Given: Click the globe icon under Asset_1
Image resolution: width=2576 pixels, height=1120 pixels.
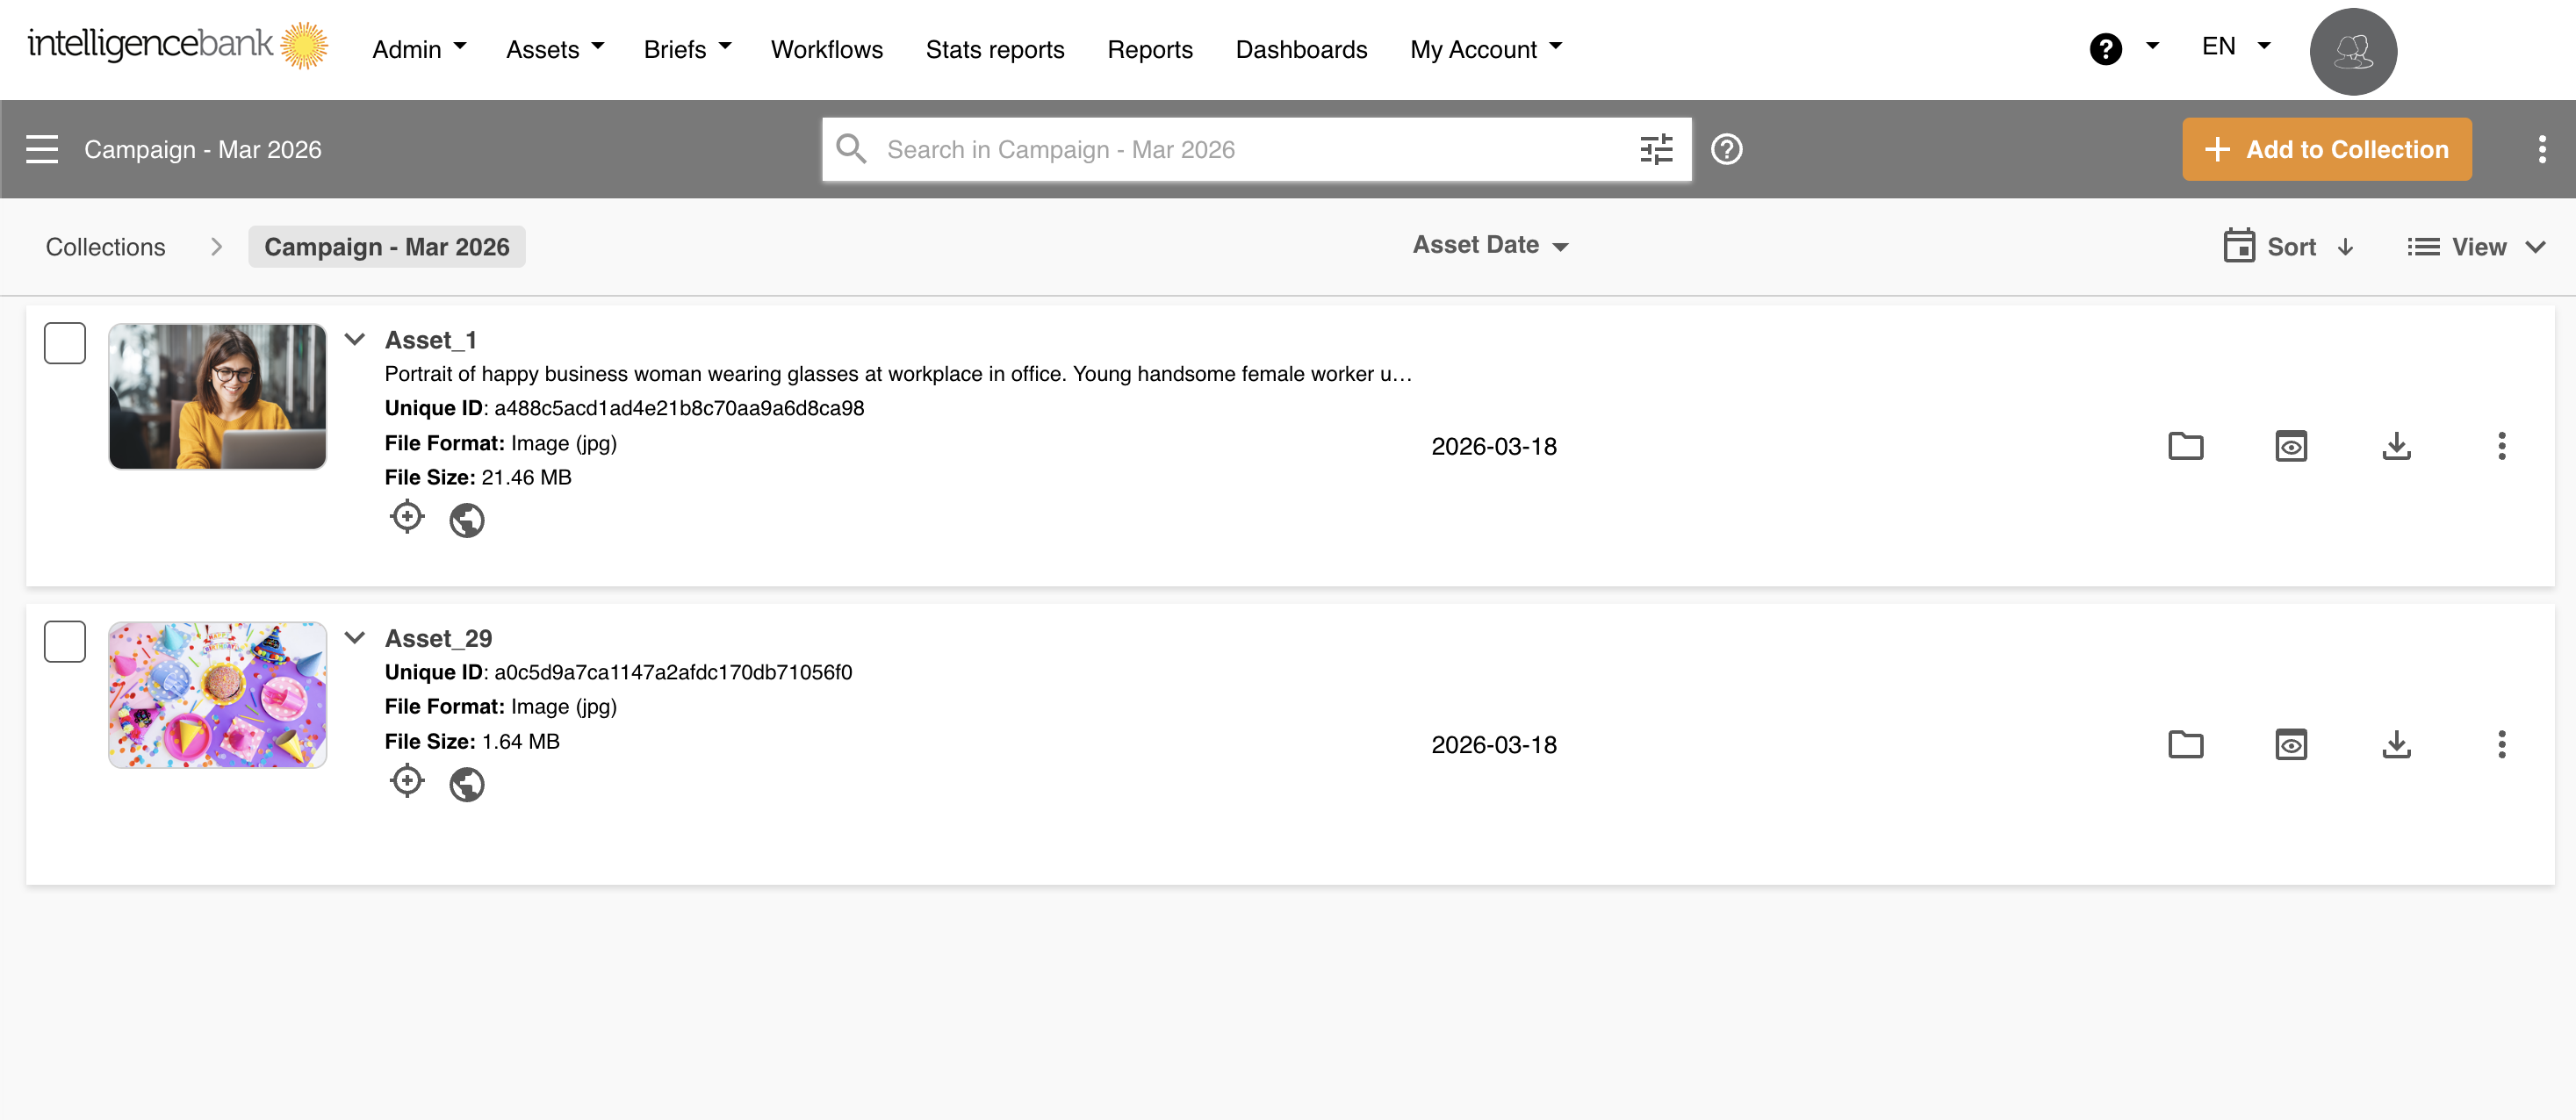Looking at the screenshot, I should (x=466, y=520).
